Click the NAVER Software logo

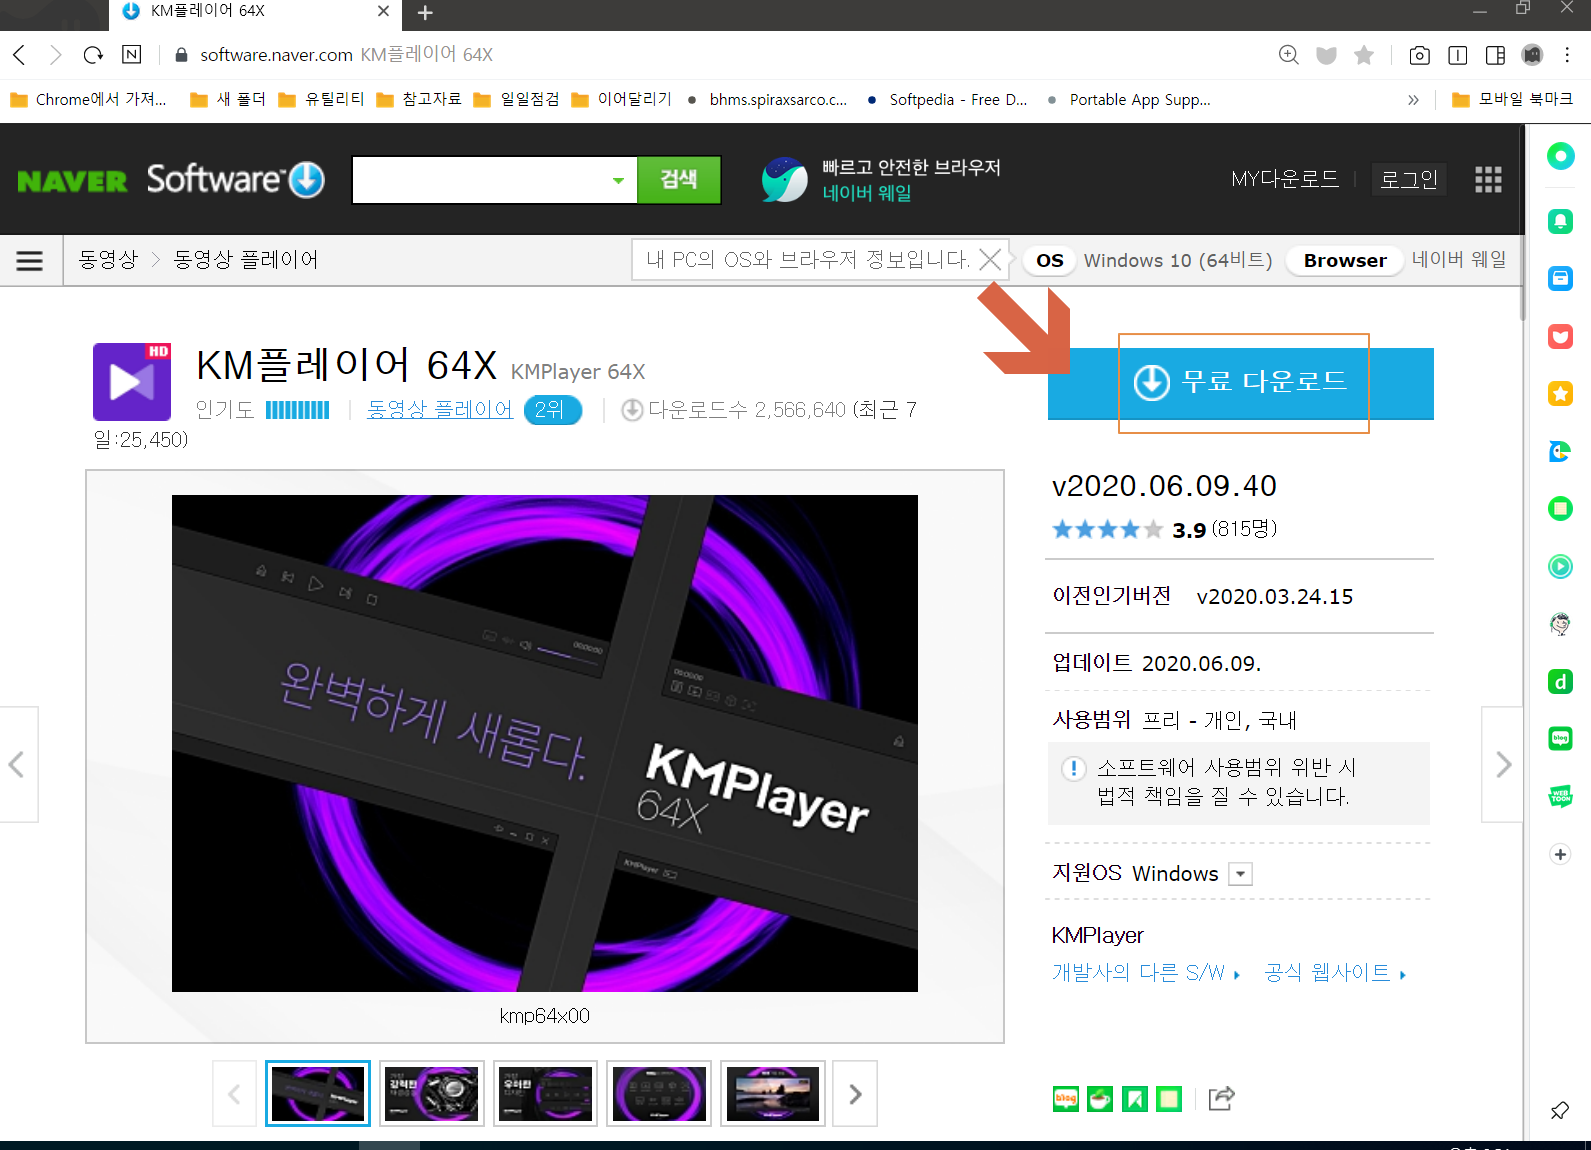[x=171, y=180]
